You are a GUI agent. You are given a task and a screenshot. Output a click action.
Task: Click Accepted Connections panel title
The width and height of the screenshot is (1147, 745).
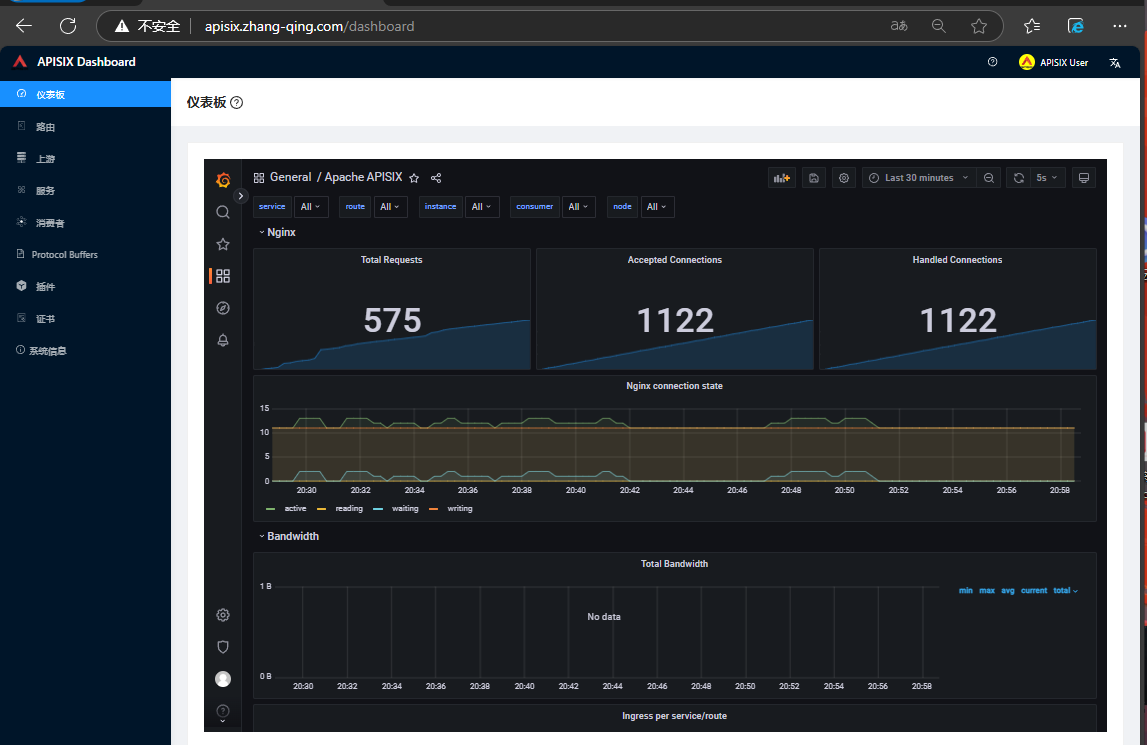[674, 260]
